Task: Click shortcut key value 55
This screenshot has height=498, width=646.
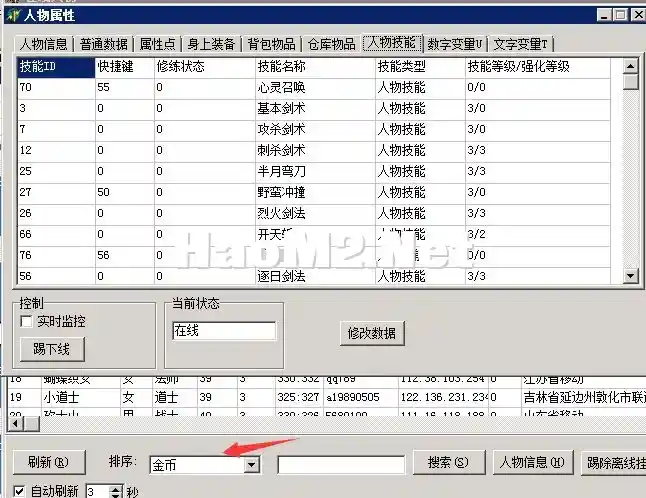Action: click(124, 88)
